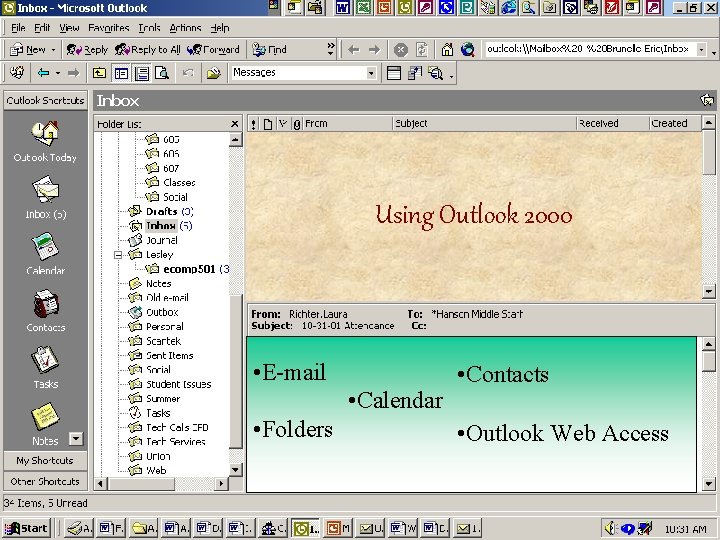This screenshot has width=720, height=540.
Task: Open the New button dropdown arrow
Action: coord(53,50)
